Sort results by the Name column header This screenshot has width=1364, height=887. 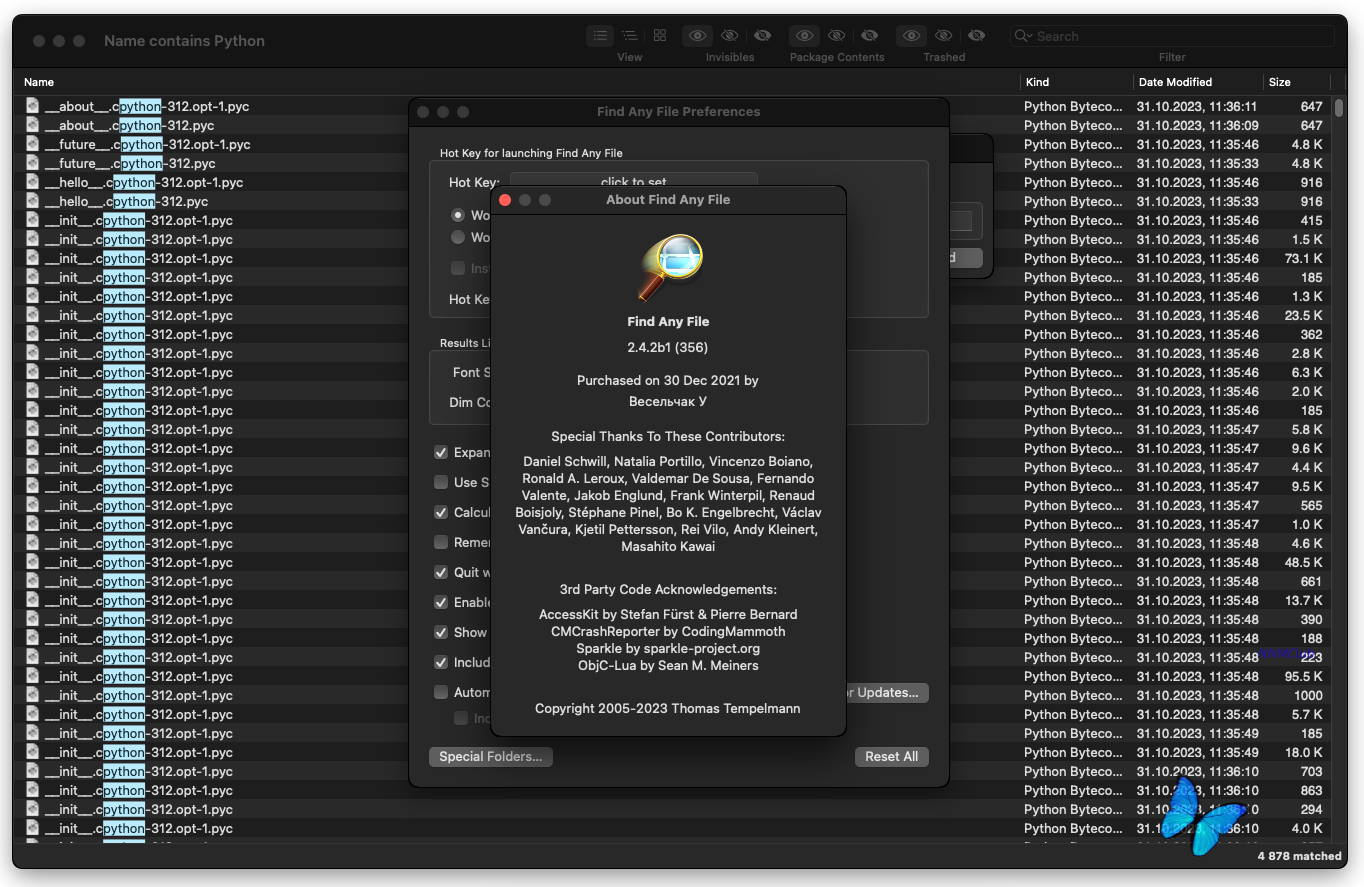(39, 82)
